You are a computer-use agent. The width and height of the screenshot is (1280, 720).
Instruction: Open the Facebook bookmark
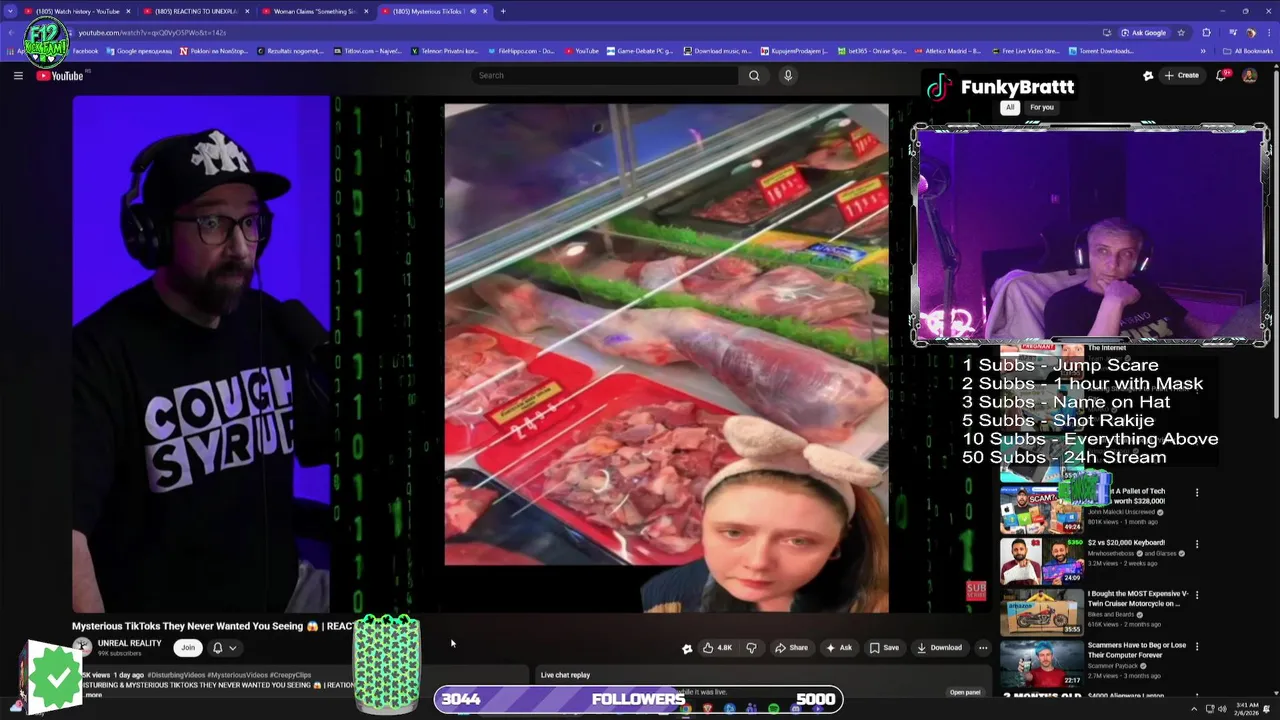(x=85, y=51)
